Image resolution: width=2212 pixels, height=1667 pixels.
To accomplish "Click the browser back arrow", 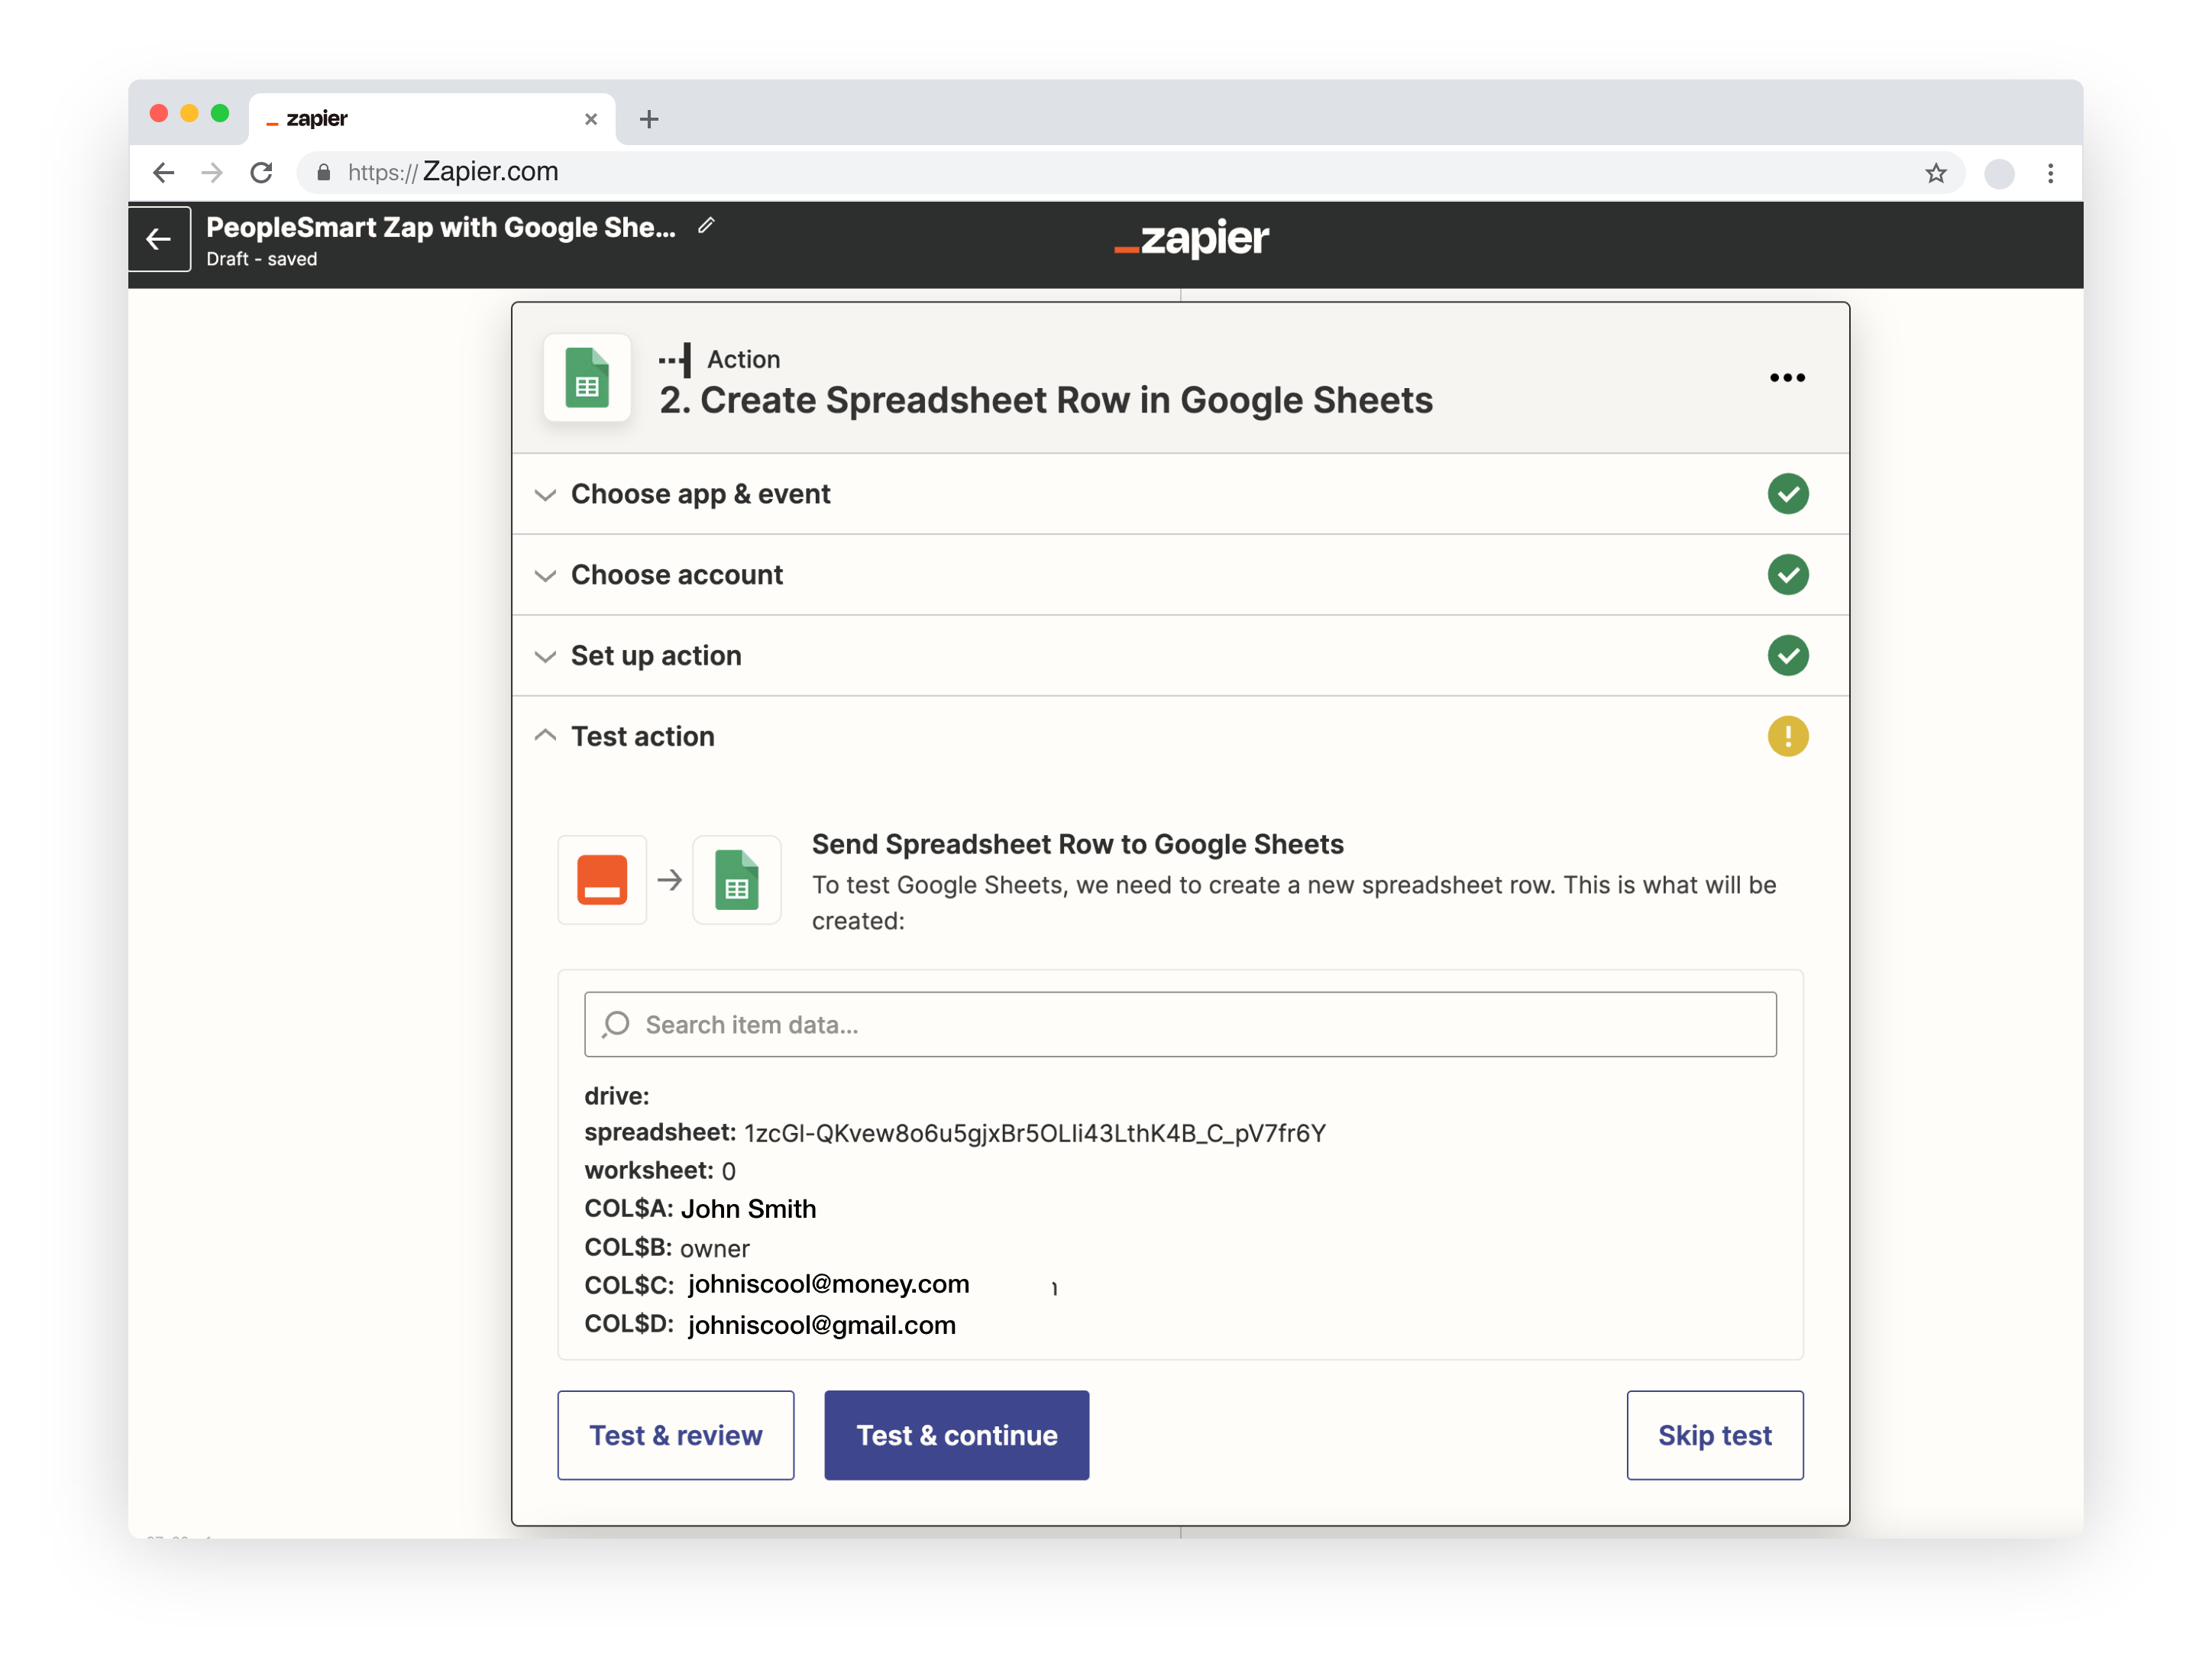I will 163,173.
